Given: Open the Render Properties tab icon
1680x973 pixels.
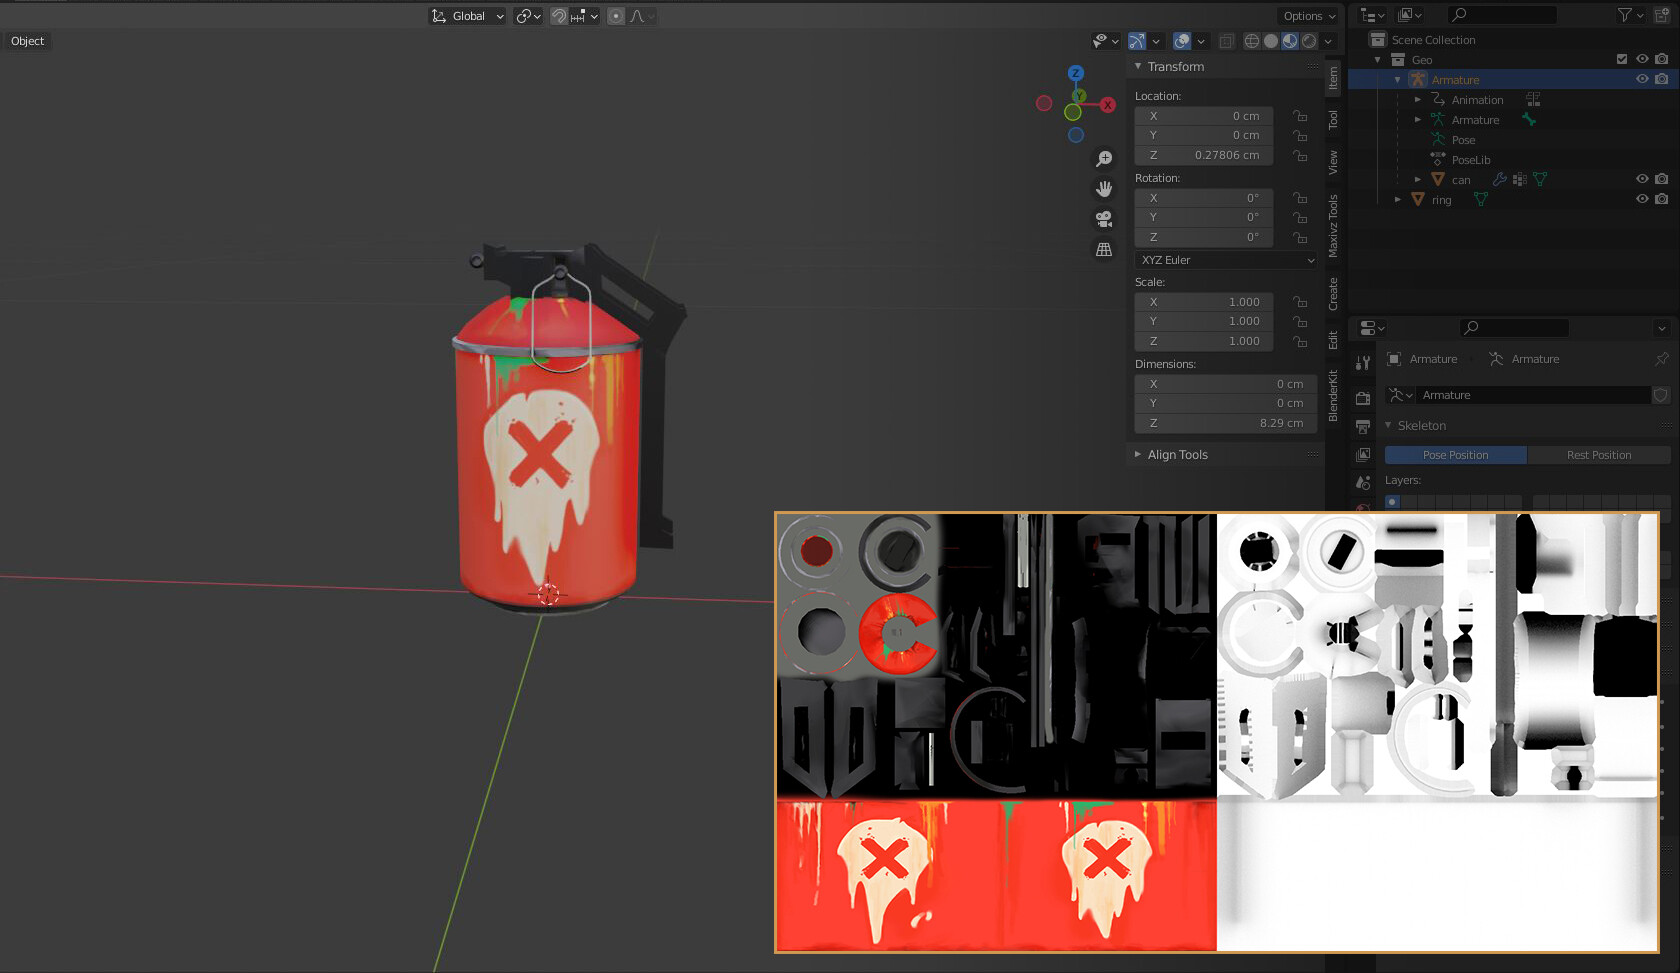Looking at the screenshot, I should pos(1362,398).
